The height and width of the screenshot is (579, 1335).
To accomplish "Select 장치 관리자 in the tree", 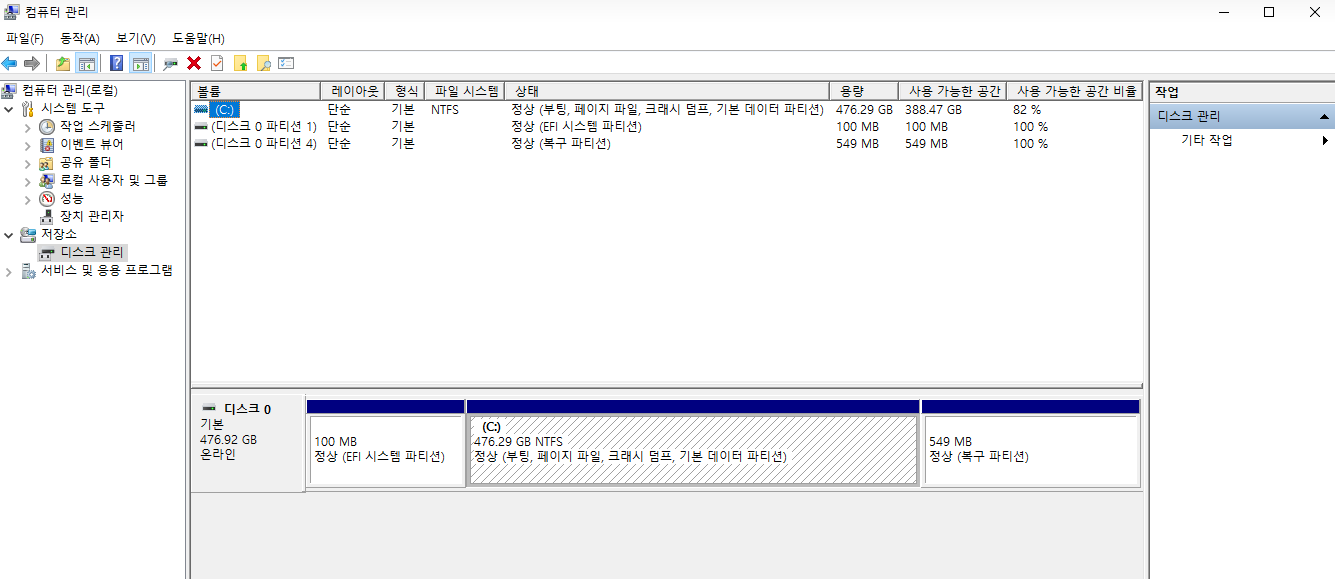I will pyautogui.click(x=92, y=216).
